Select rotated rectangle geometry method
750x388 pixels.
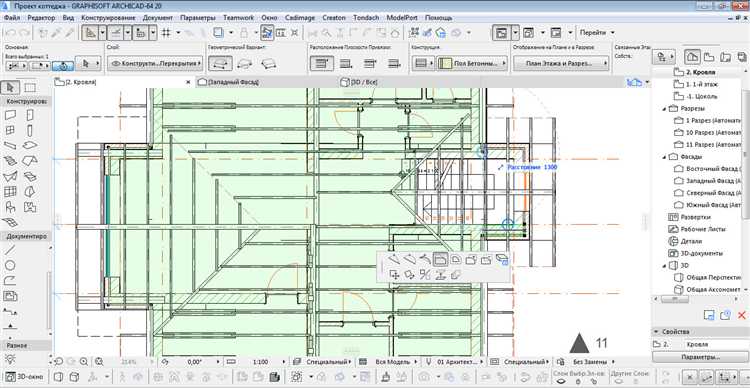tap(268, 63)
